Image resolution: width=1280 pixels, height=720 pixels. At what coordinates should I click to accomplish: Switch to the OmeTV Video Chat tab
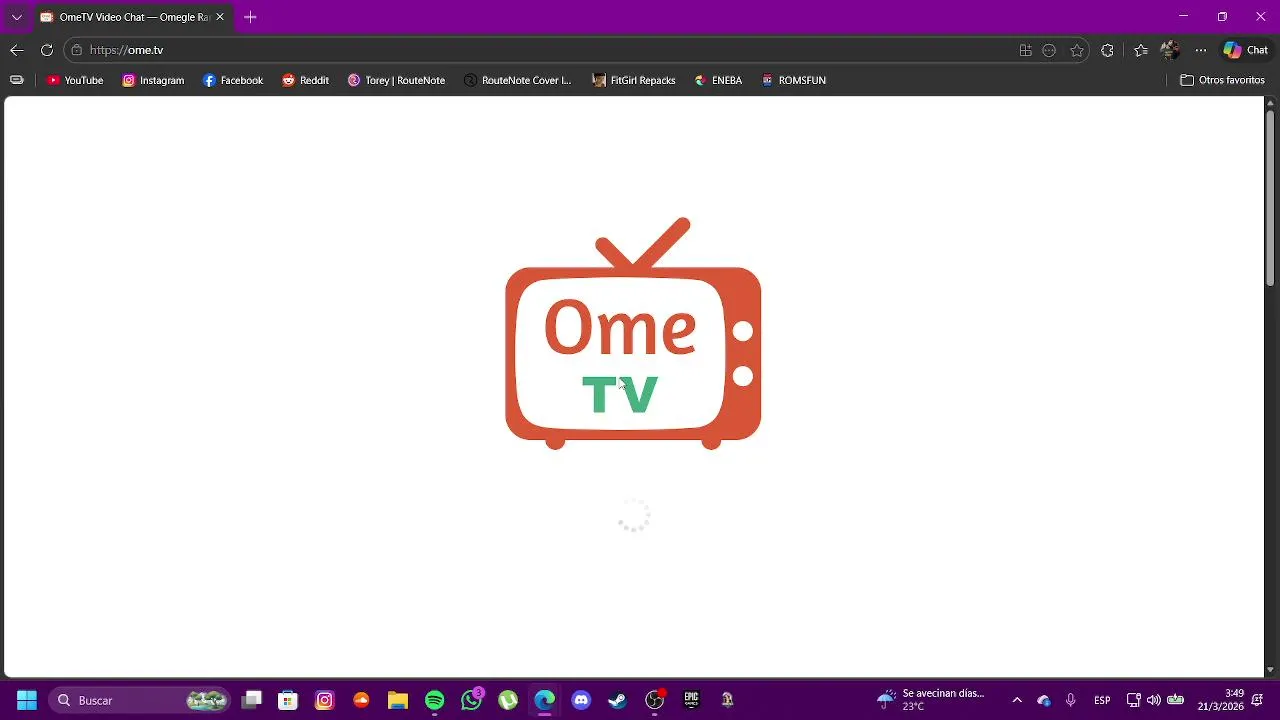pos(126,17)
